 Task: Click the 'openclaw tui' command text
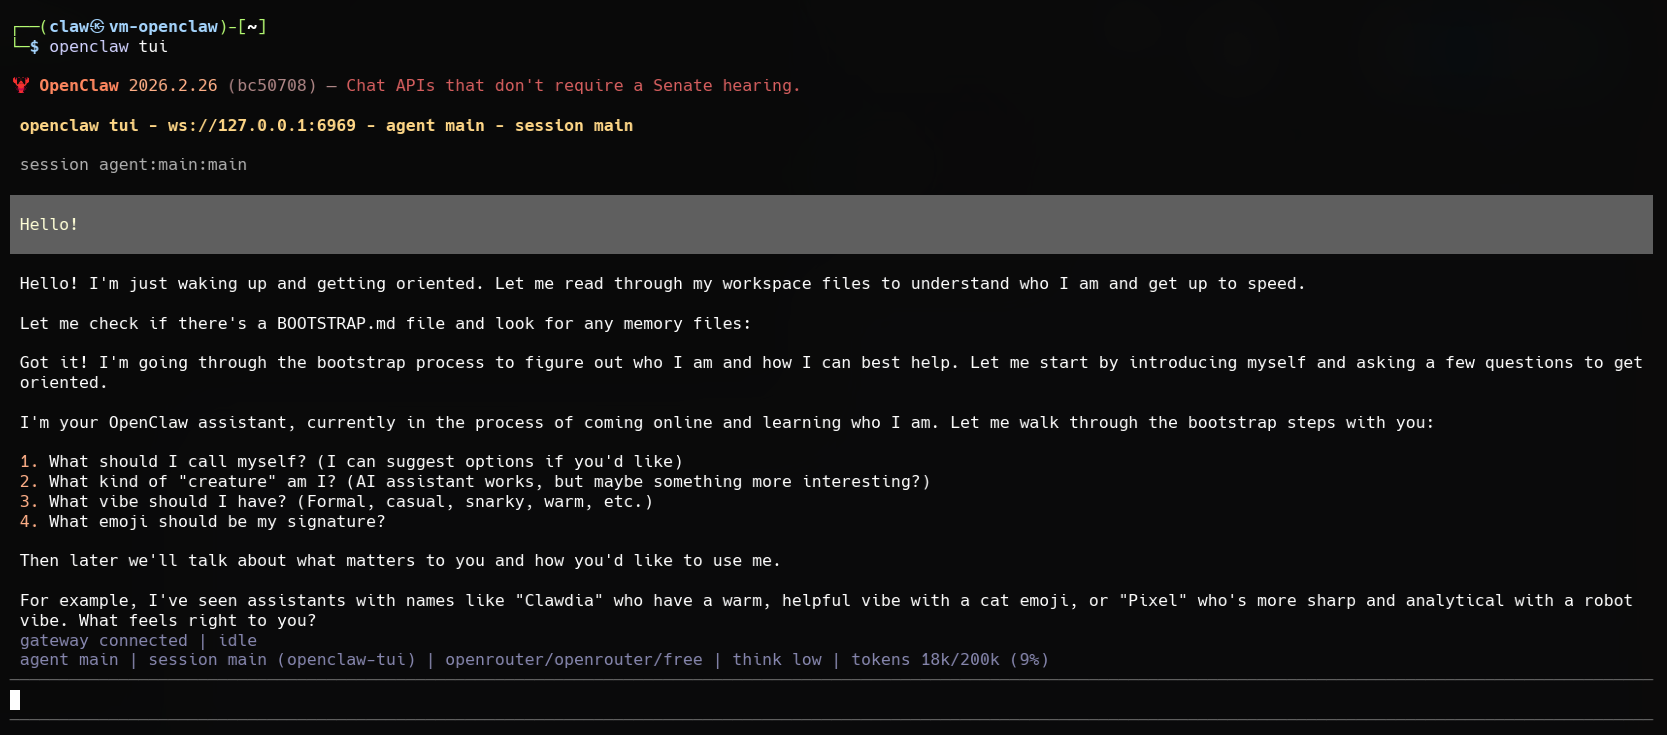108,47
